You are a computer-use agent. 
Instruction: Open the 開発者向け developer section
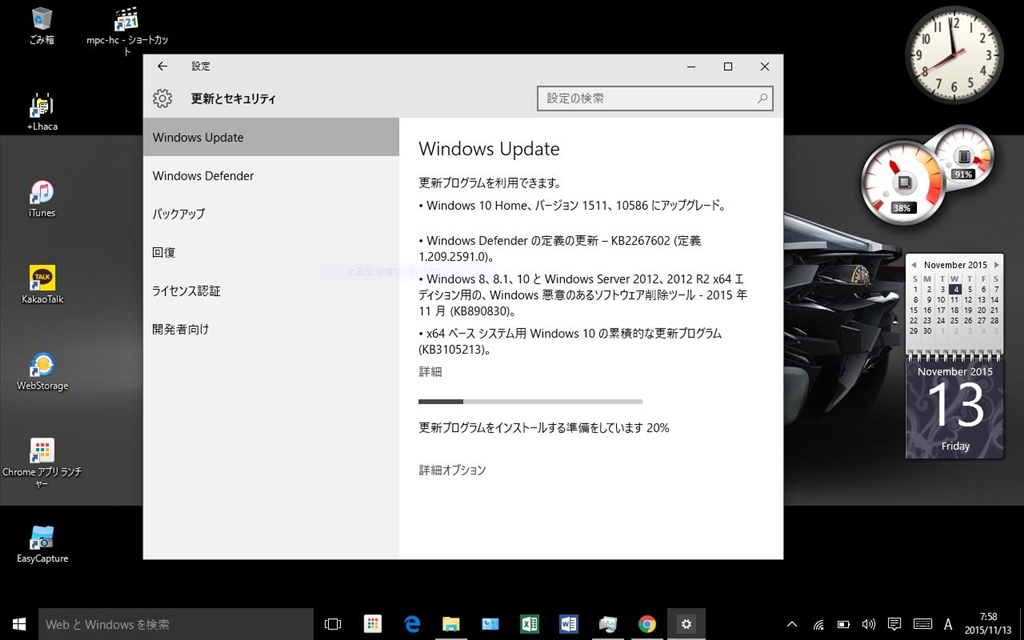coord(271,329)
